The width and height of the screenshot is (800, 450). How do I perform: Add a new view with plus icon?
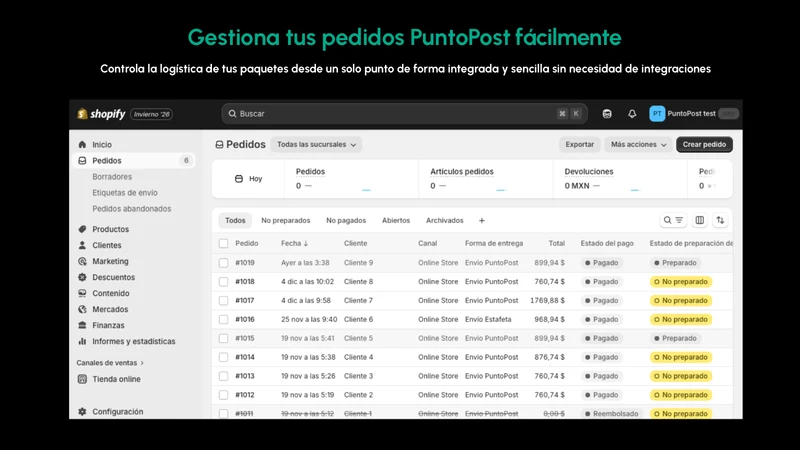(482, 220)
